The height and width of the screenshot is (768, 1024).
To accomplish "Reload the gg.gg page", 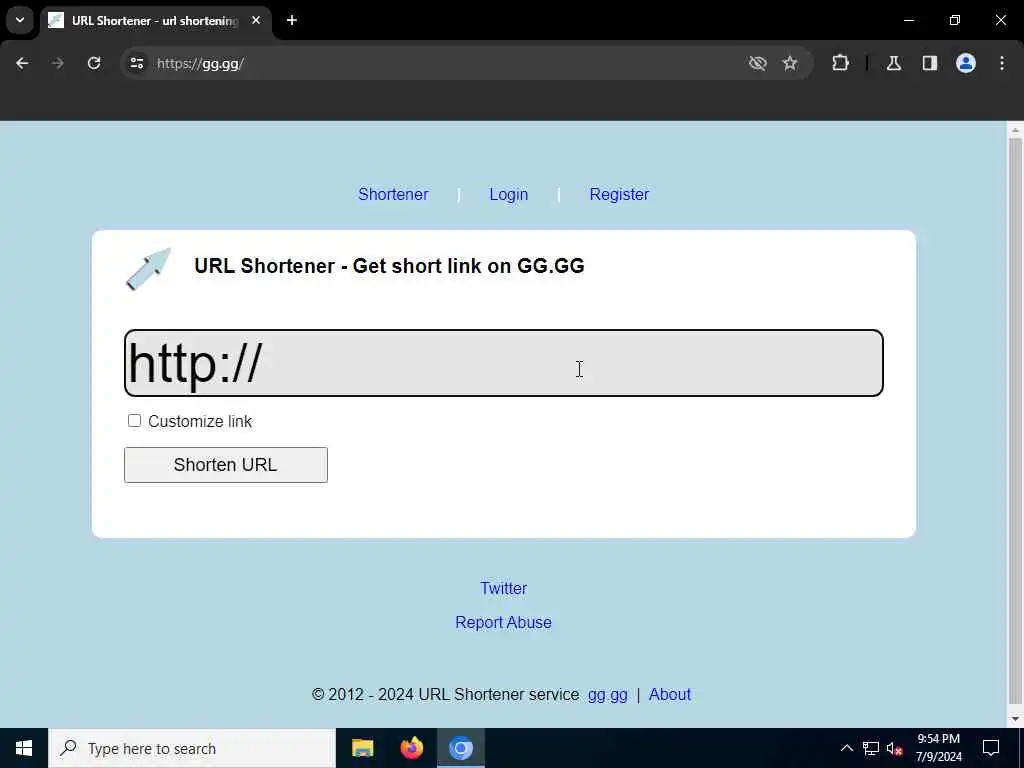I will click(x=94, y=63).
